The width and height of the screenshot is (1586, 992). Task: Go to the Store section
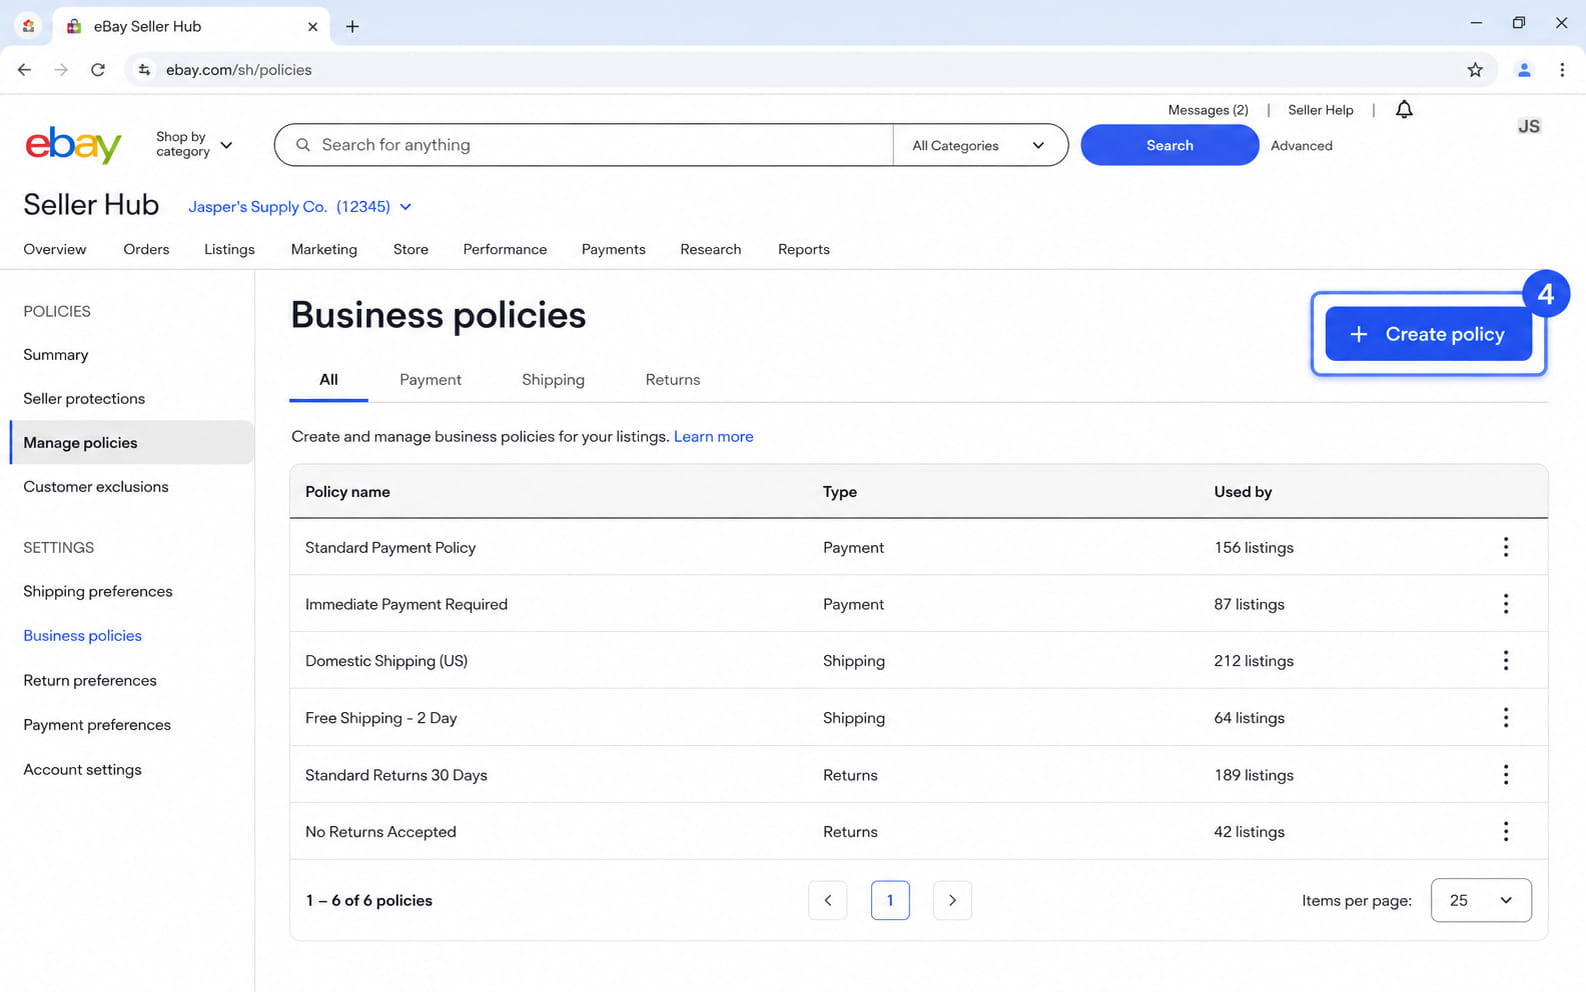(411, 249)
